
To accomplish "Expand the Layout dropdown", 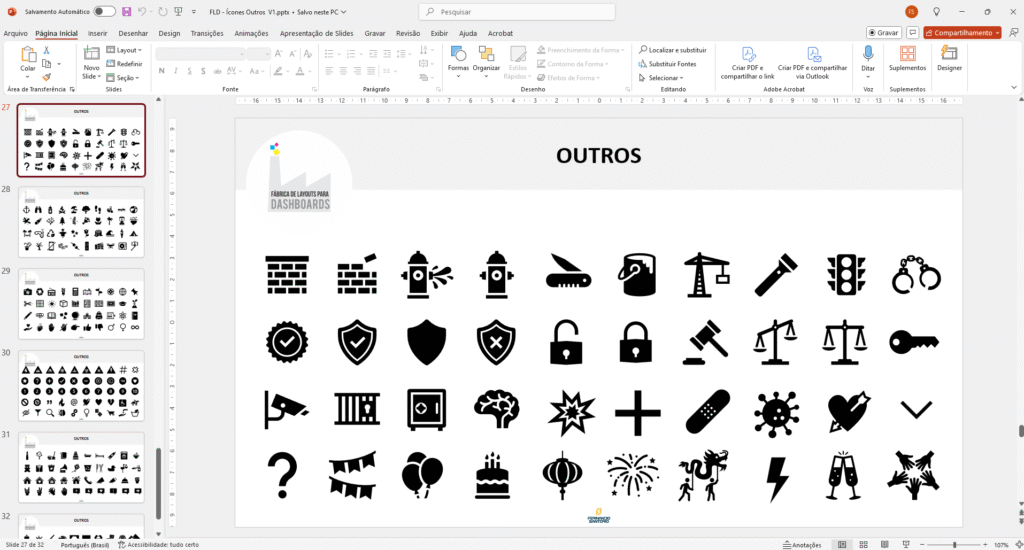I will (x=128, y=49).
